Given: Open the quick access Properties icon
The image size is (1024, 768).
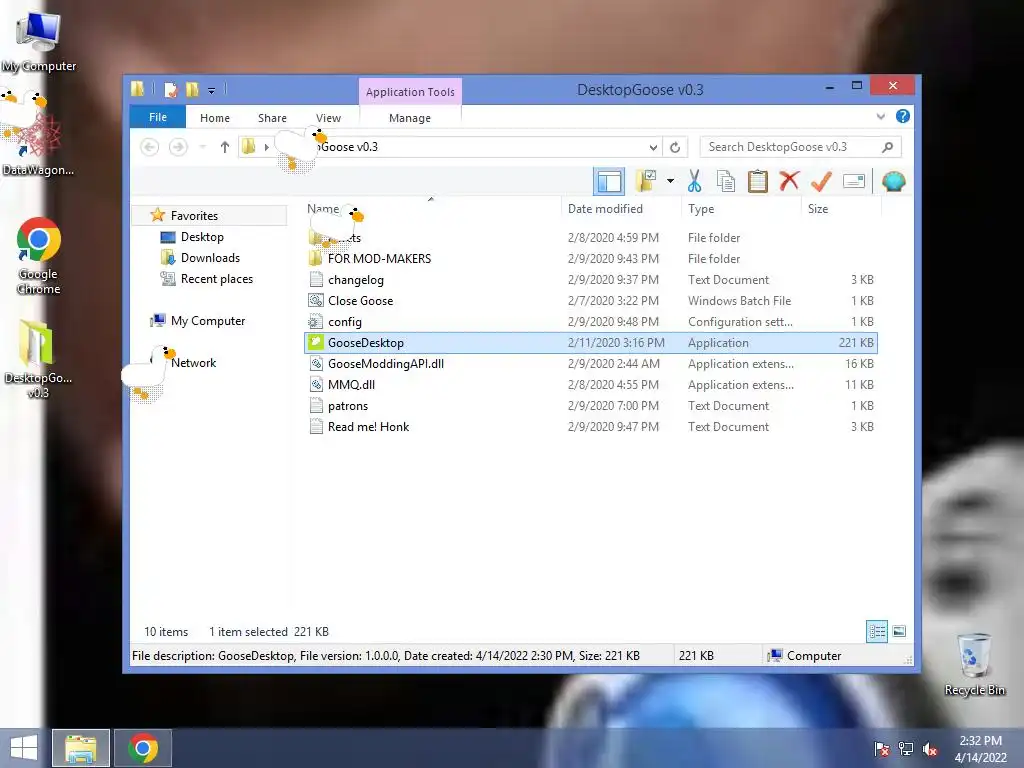Looking at the screenshot, I should pos(170,89).
